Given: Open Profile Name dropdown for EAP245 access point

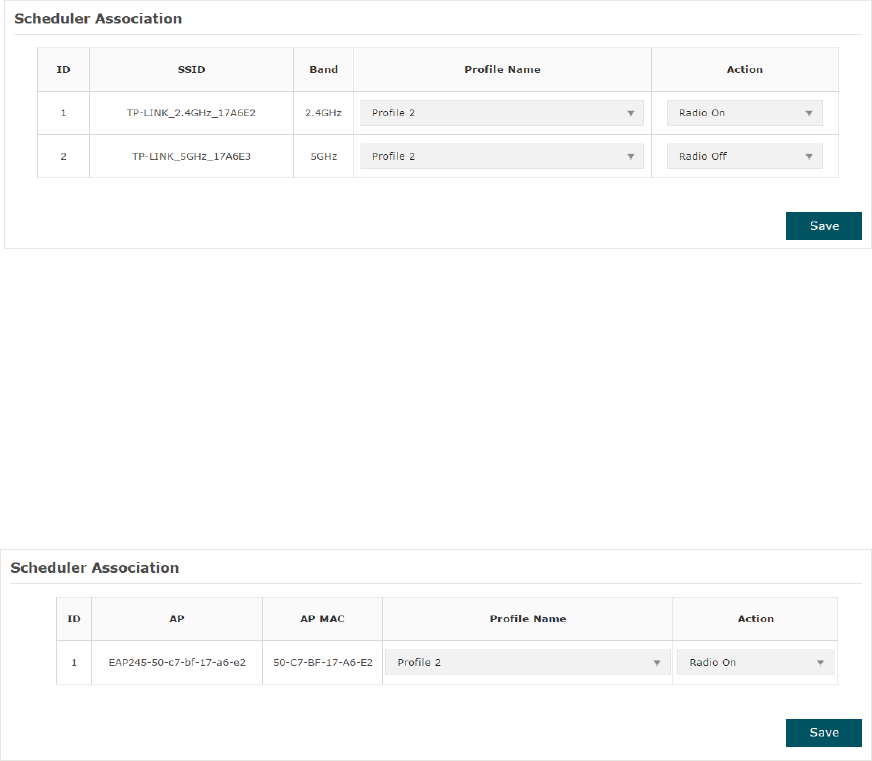Looking at the screenshot, I should click(528, 663).
